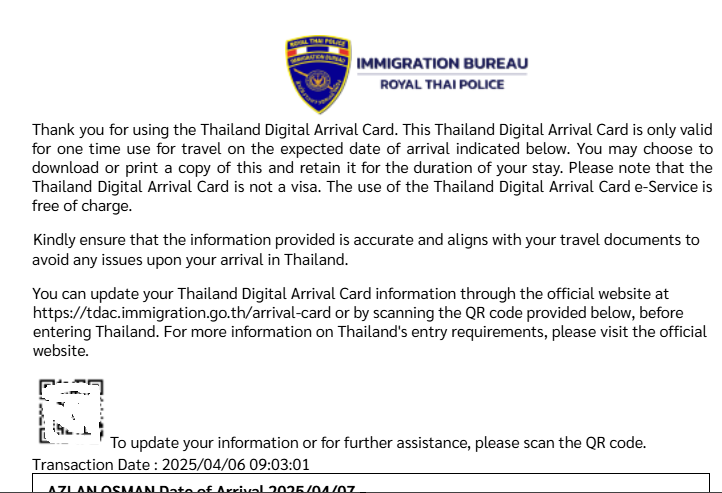Image resolution: width=722 pixels, height=493 pixels.
Task: Click the IMMIGRATION BUREAU heading text
Action: coord(442,63)
